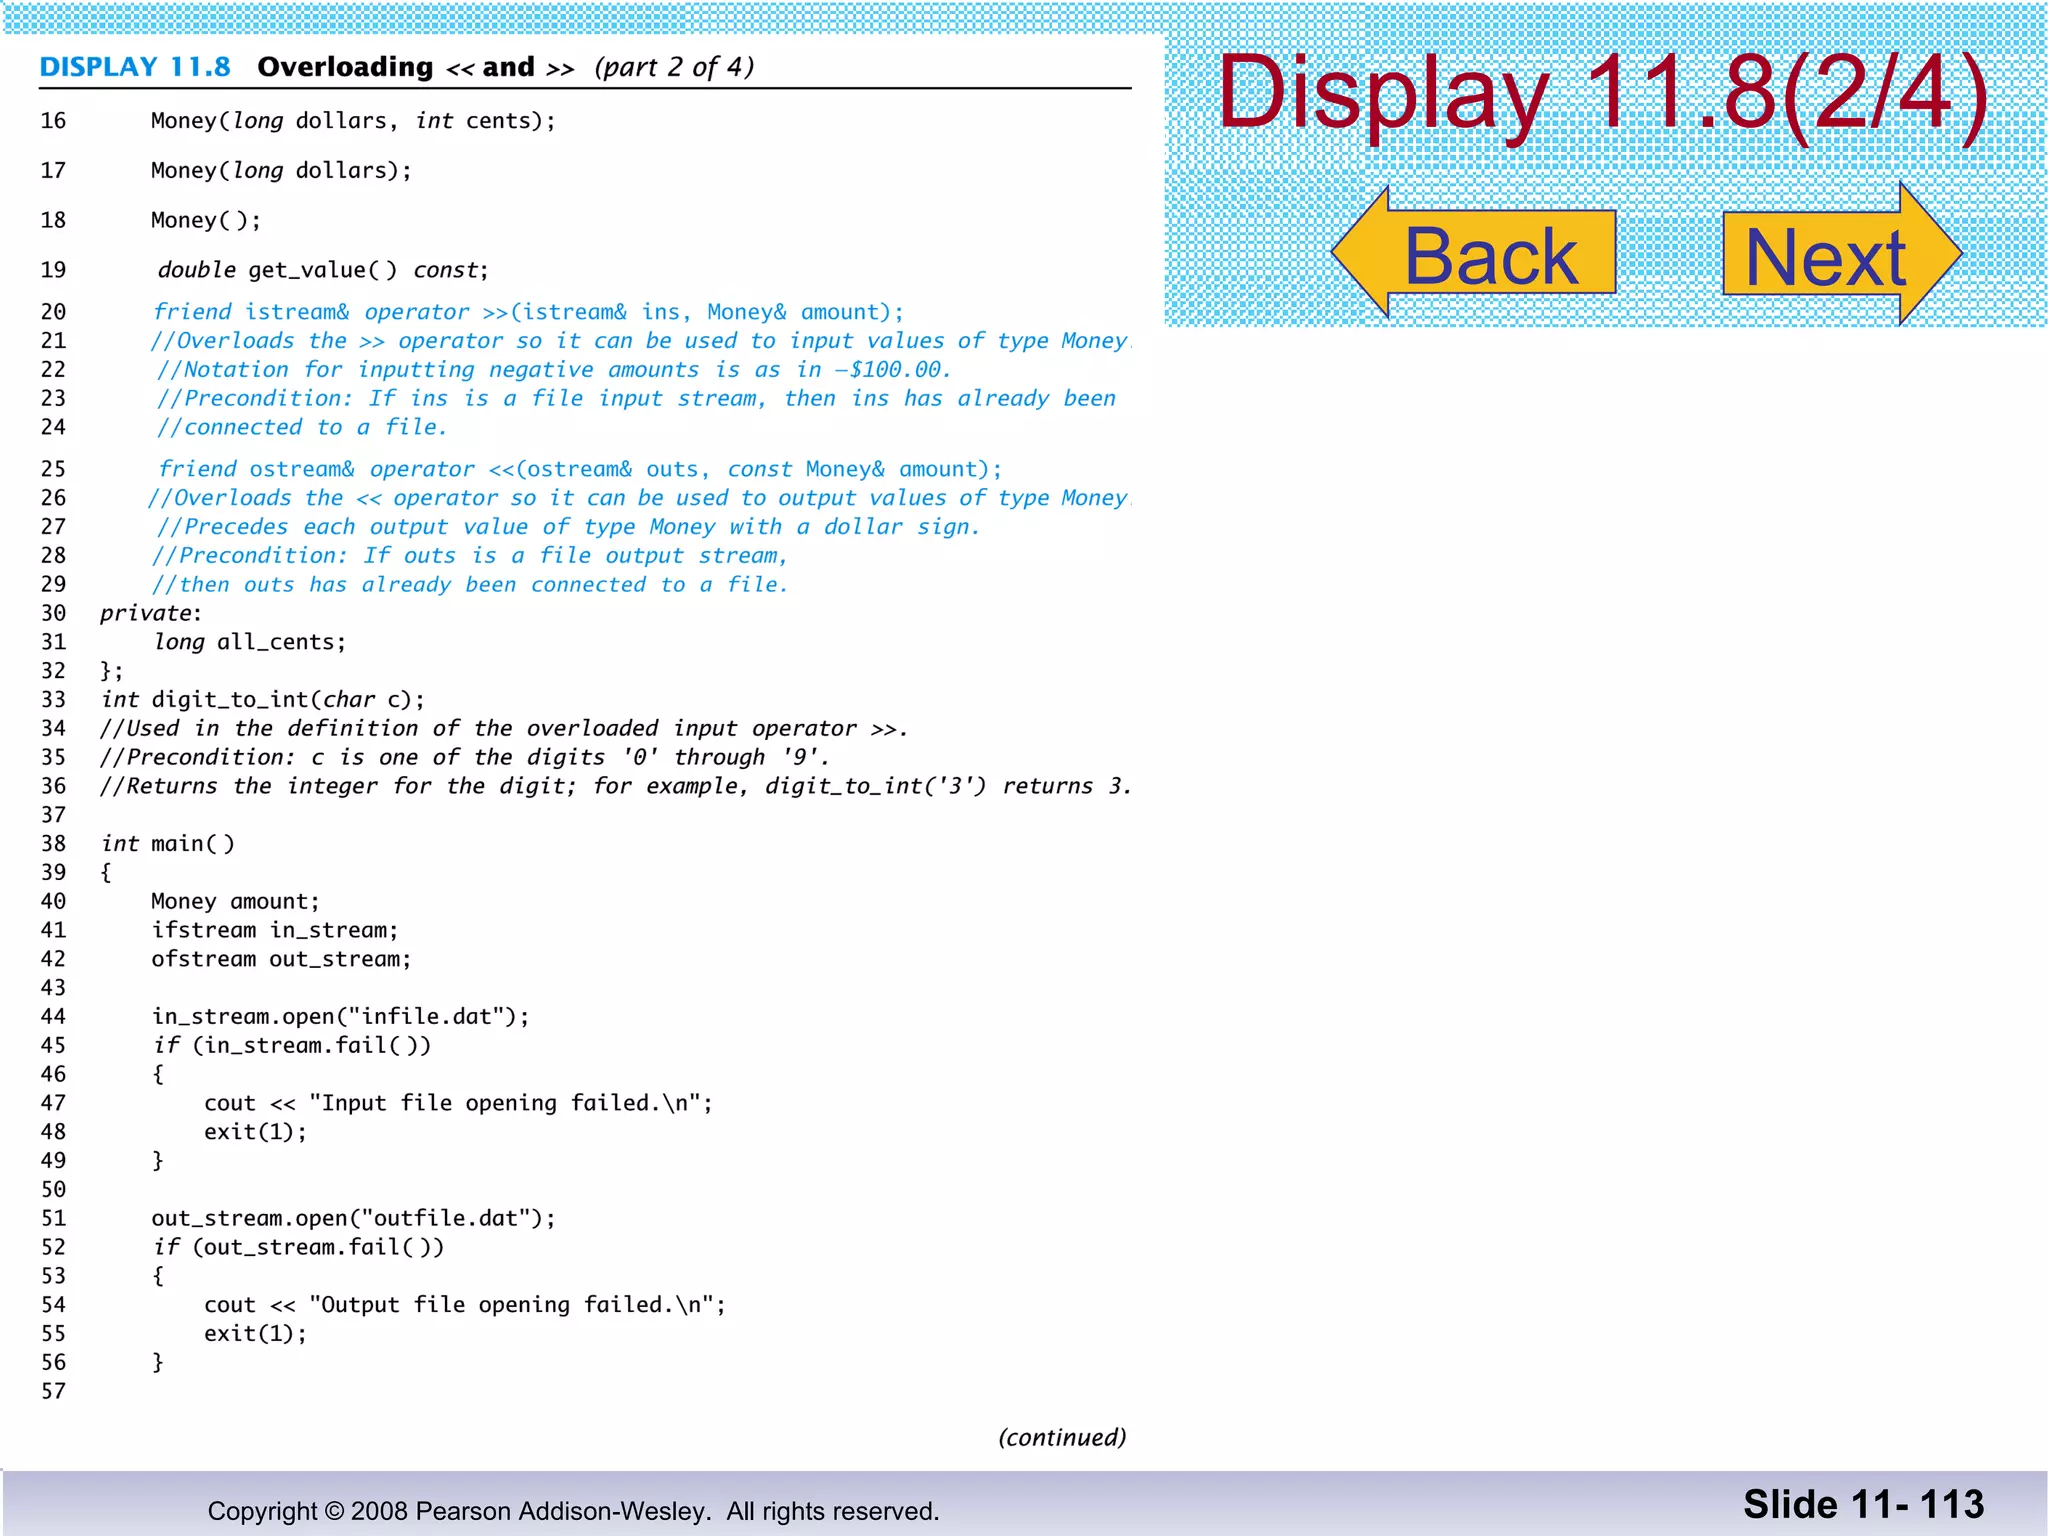Click the 'Money( );' constructor line
The width and height of the screenshot is (2048, 1536).
point(206,220)
